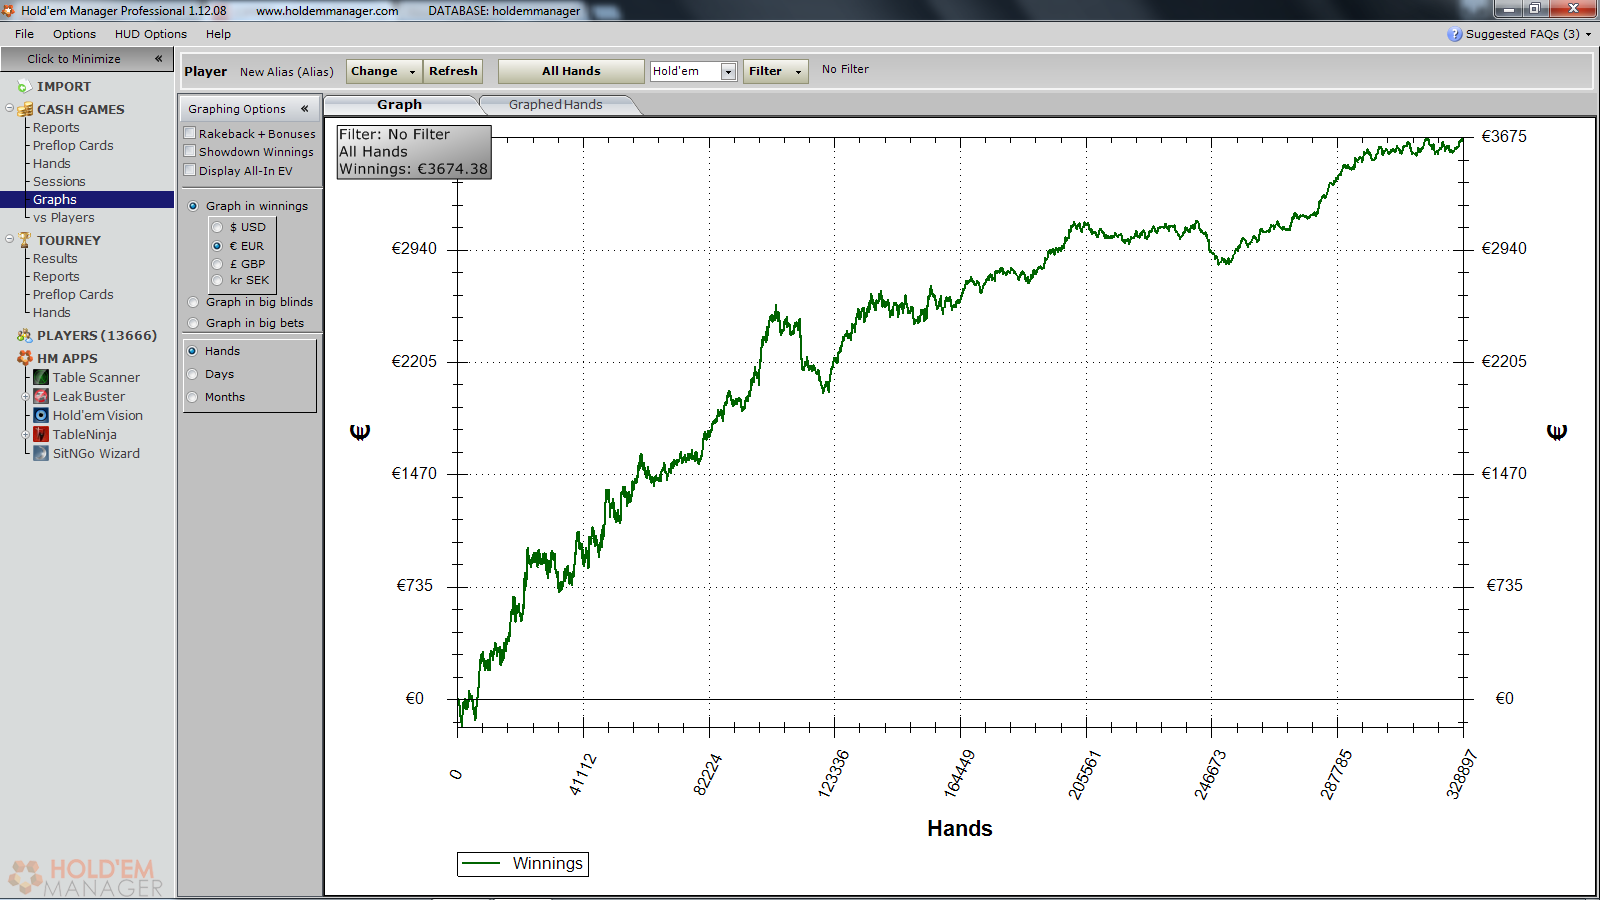Open Tourney Results
Image resolution: width=1600 pixels, height=900 pixels.
[x=55, y=258]
